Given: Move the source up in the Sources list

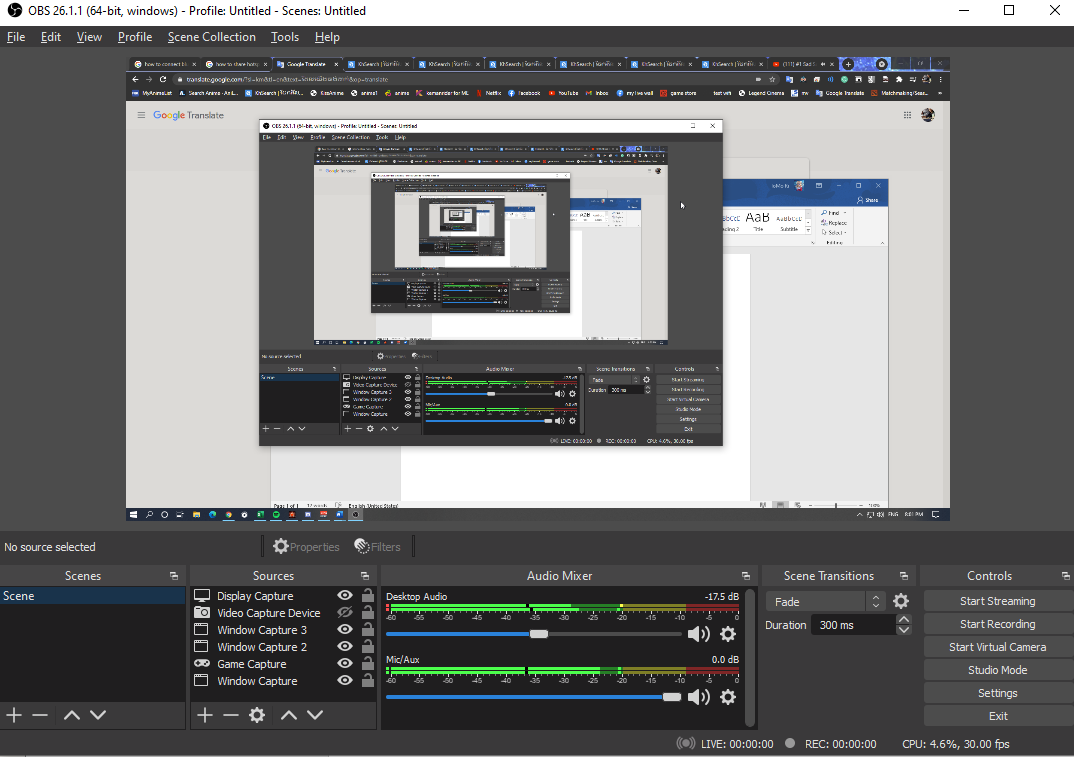Looking at the screenshot, I should pos(289,715).
